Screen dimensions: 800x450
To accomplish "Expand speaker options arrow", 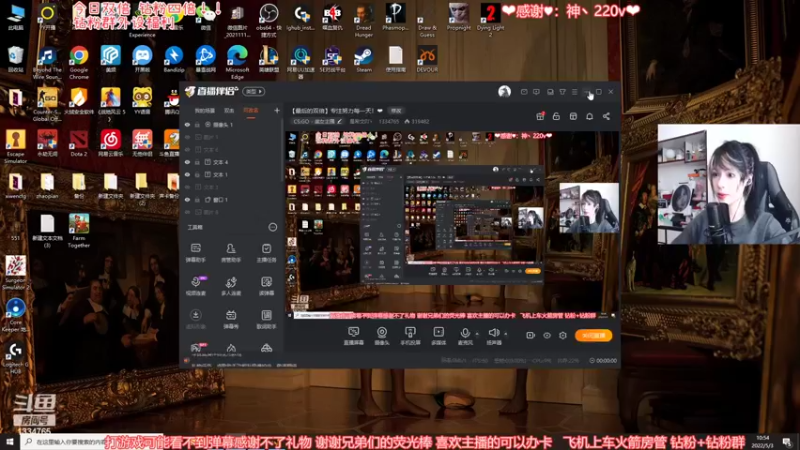I will [x=506, y=334].
